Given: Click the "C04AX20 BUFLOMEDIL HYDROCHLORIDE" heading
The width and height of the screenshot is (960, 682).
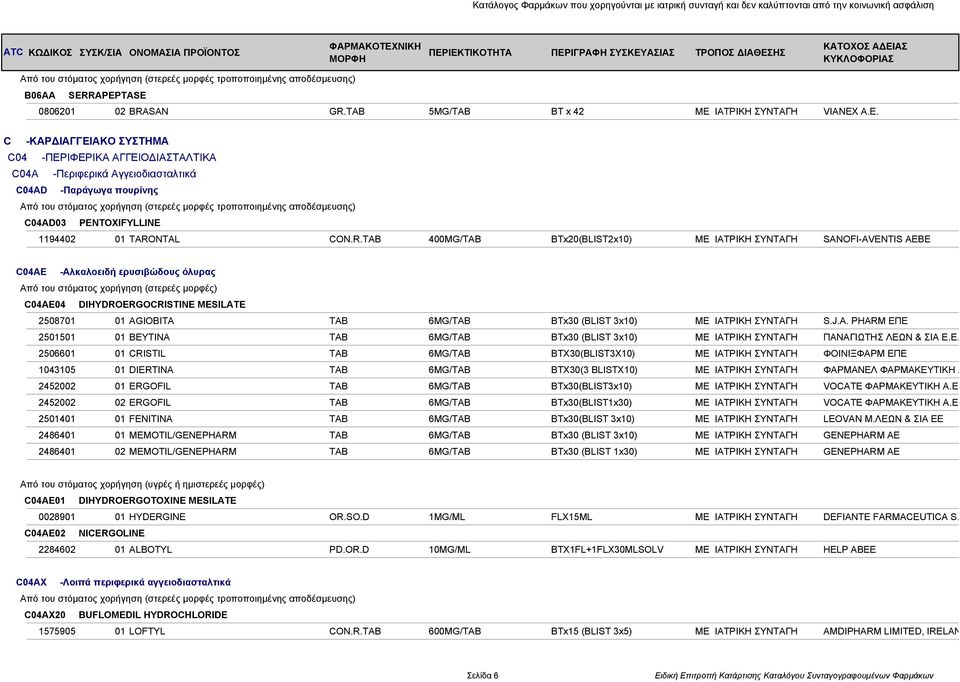Looking at the screenshot, I should (126, 615).
